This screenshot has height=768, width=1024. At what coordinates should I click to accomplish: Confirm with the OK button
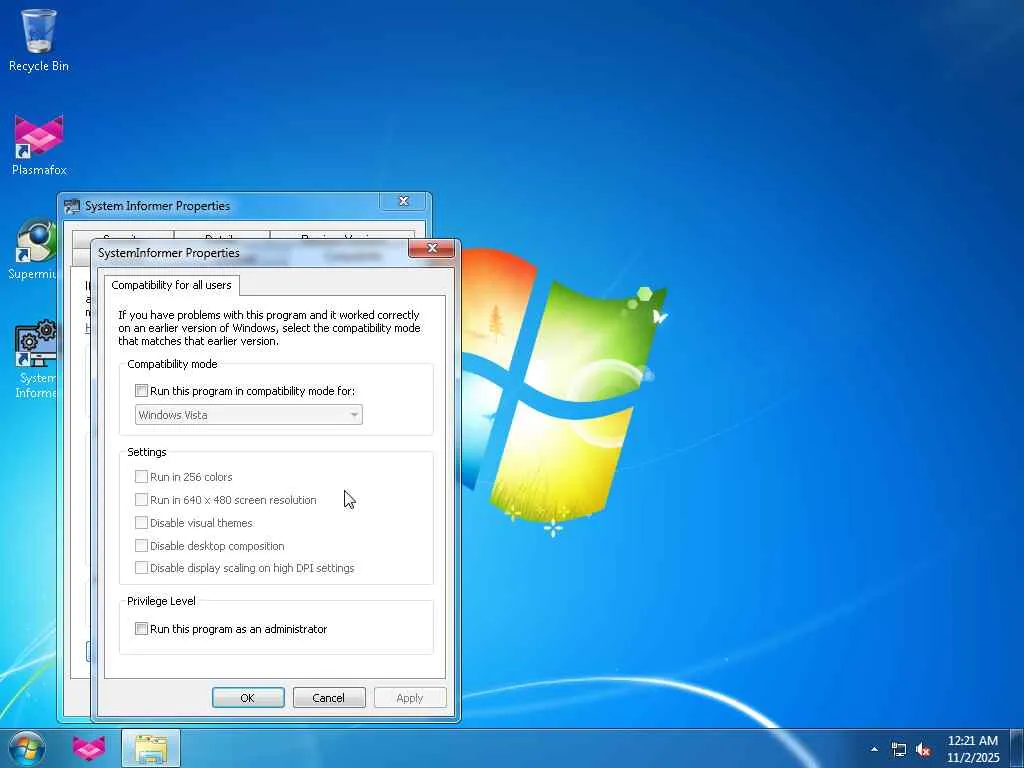tap(248, 697)
